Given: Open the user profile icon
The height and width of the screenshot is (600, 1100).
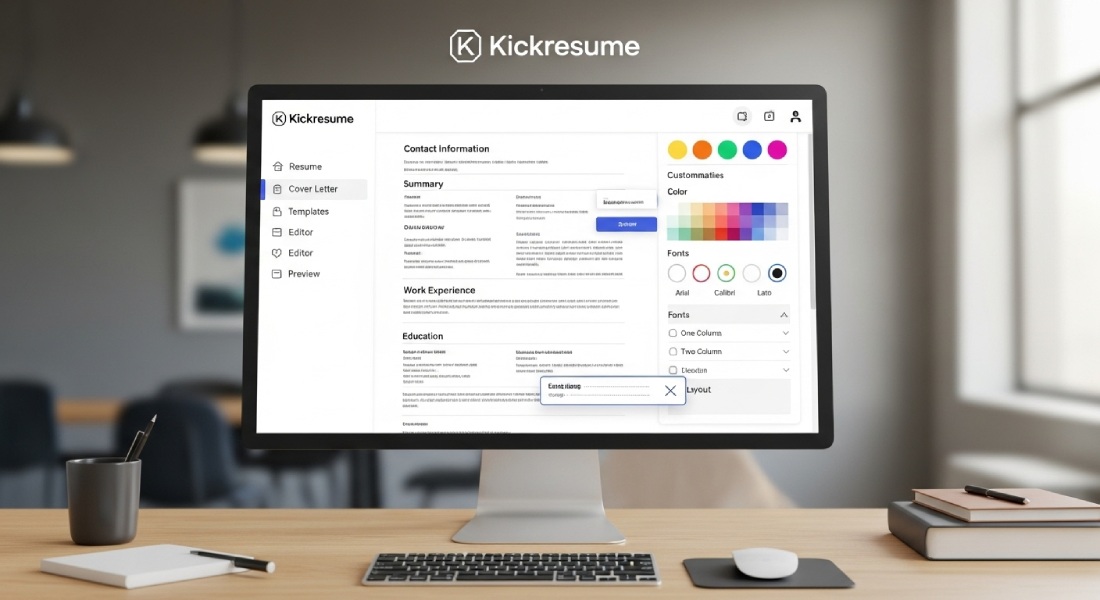Looking at the screenshot, I should click(796, 116).
